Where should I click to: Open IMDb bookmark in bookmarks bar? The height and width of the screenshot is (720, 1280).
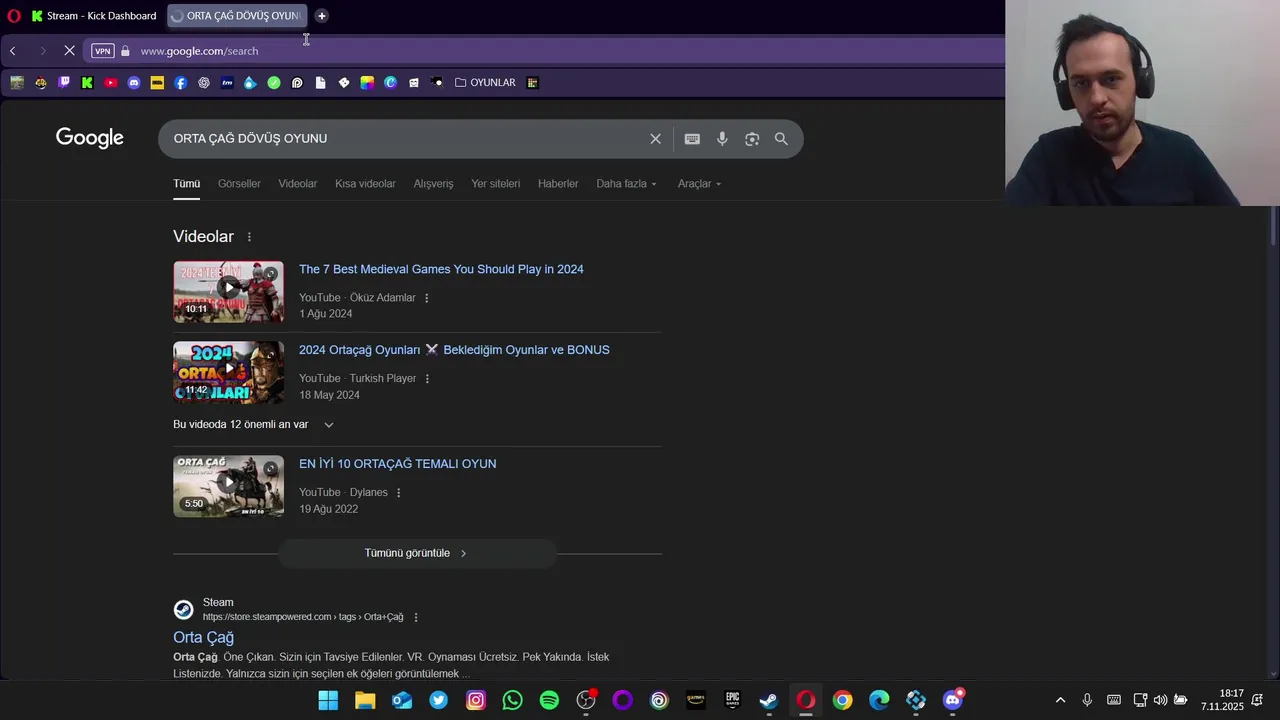pyautogui.click(x=157, y=83)
